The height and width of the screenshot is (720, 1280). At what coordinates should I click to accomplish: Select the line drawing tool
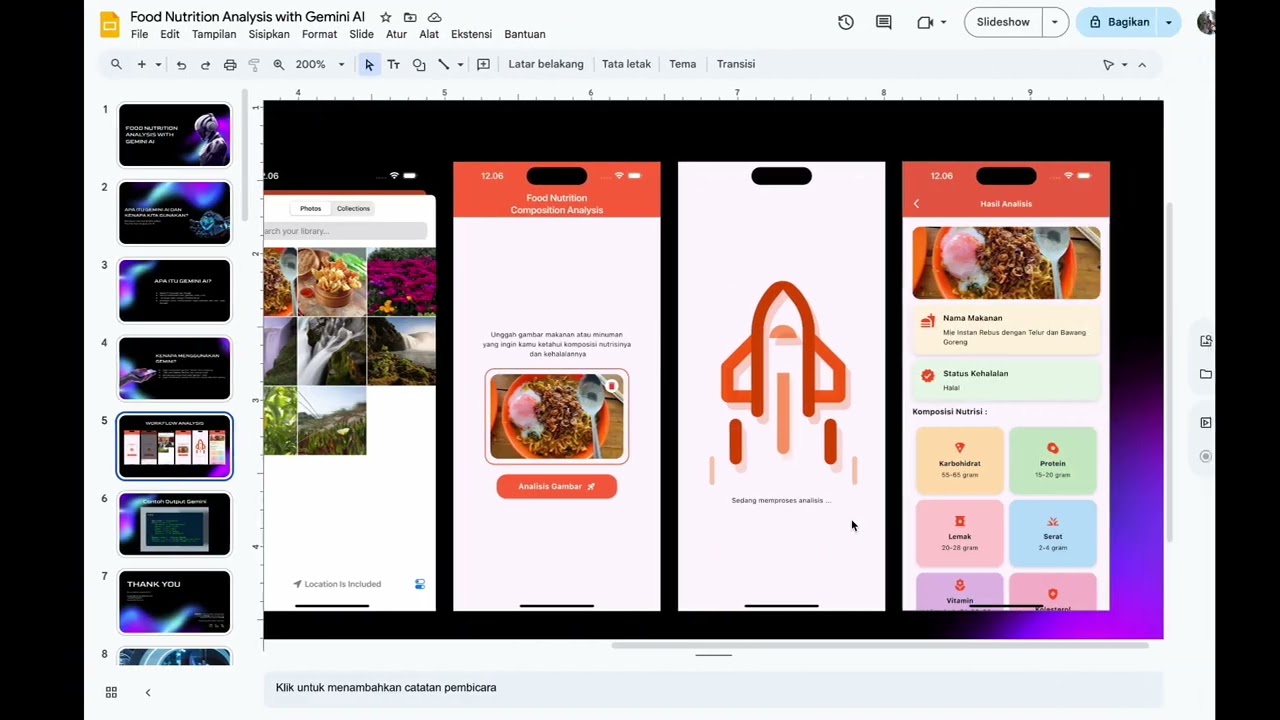[444, 64]
